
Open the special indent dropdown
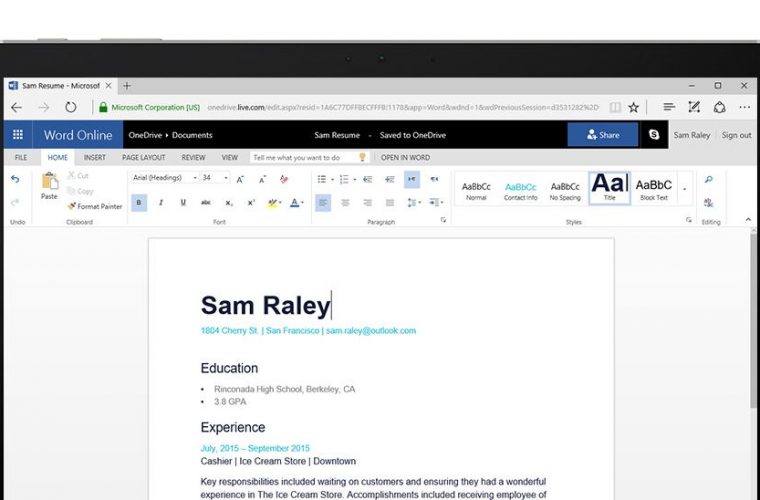(x=436, y=203)
